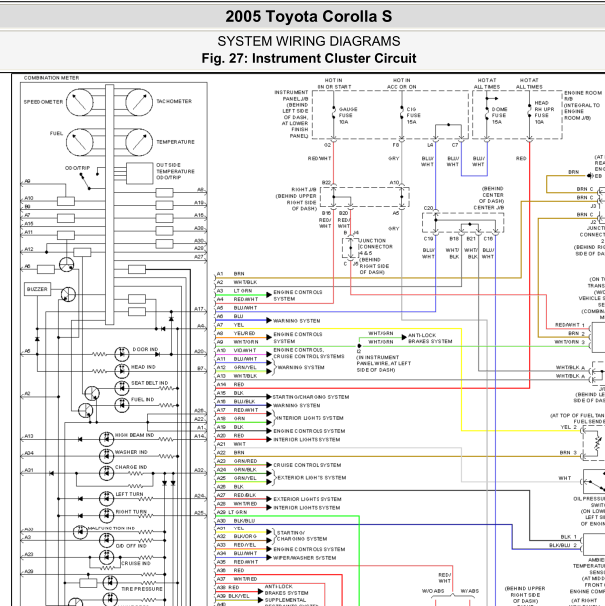The image size is (605, 606).
Task: Click the "TACHOMETER" label
Action: point(174,101)
